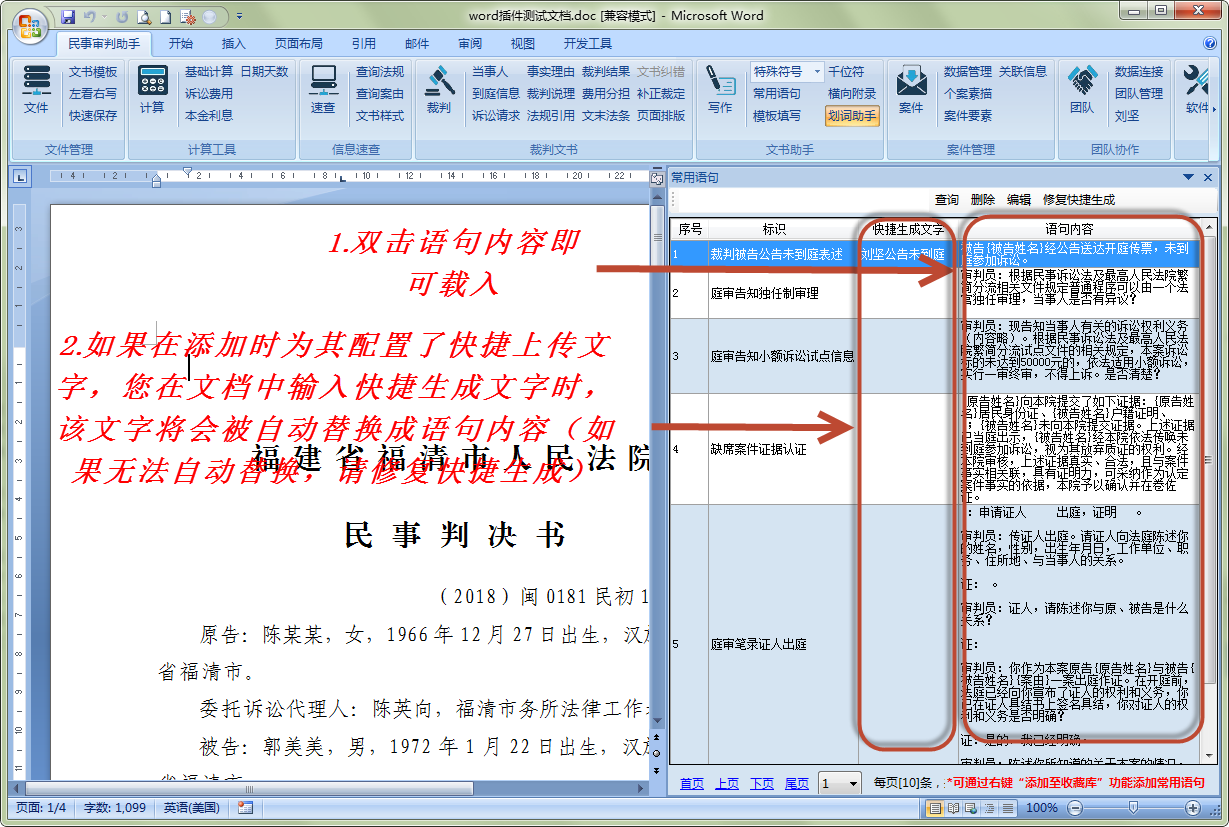The height and width of the screenshot is (827, 1229).
Task: Switch to the 民事审判助手 tab
Action: (x=104, y=44)
